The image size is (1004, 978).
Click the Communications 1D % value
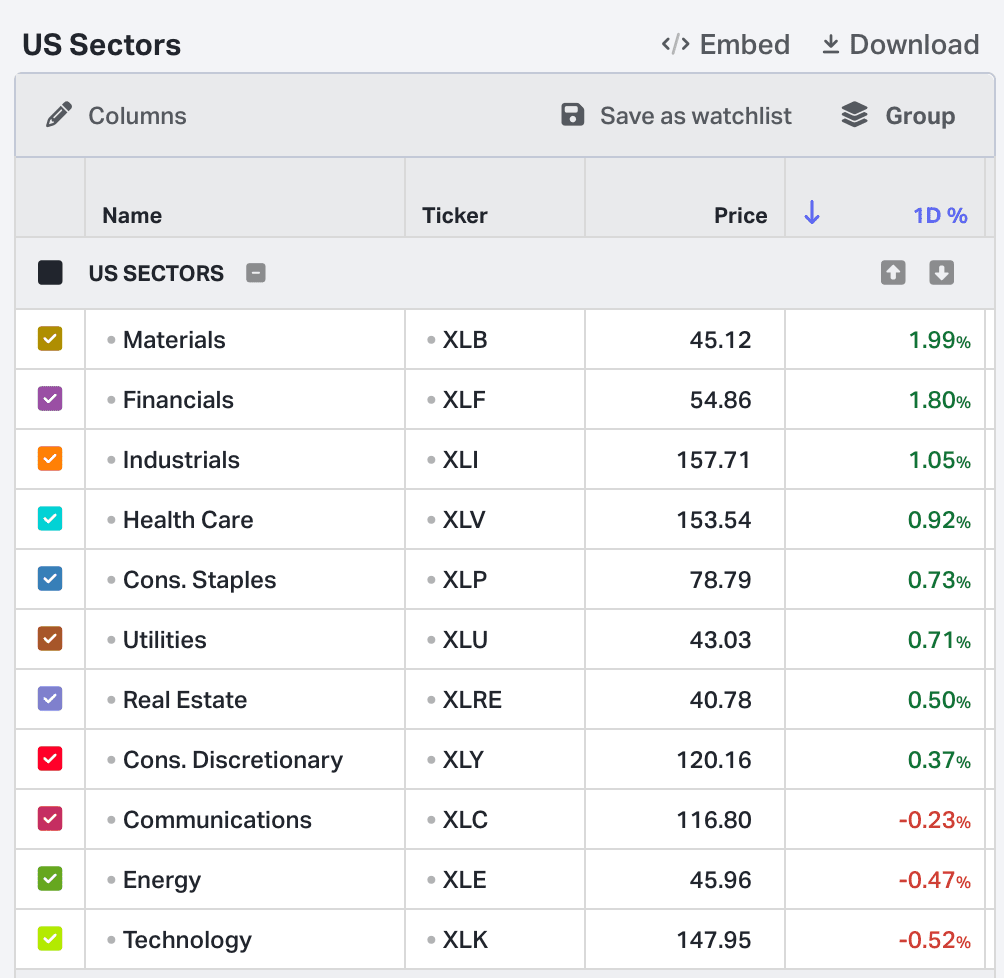coord(934,820)
